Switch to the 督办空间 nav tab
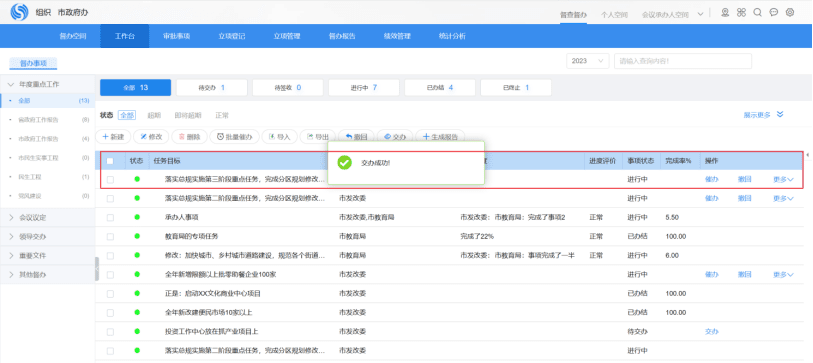 (73, 36)
